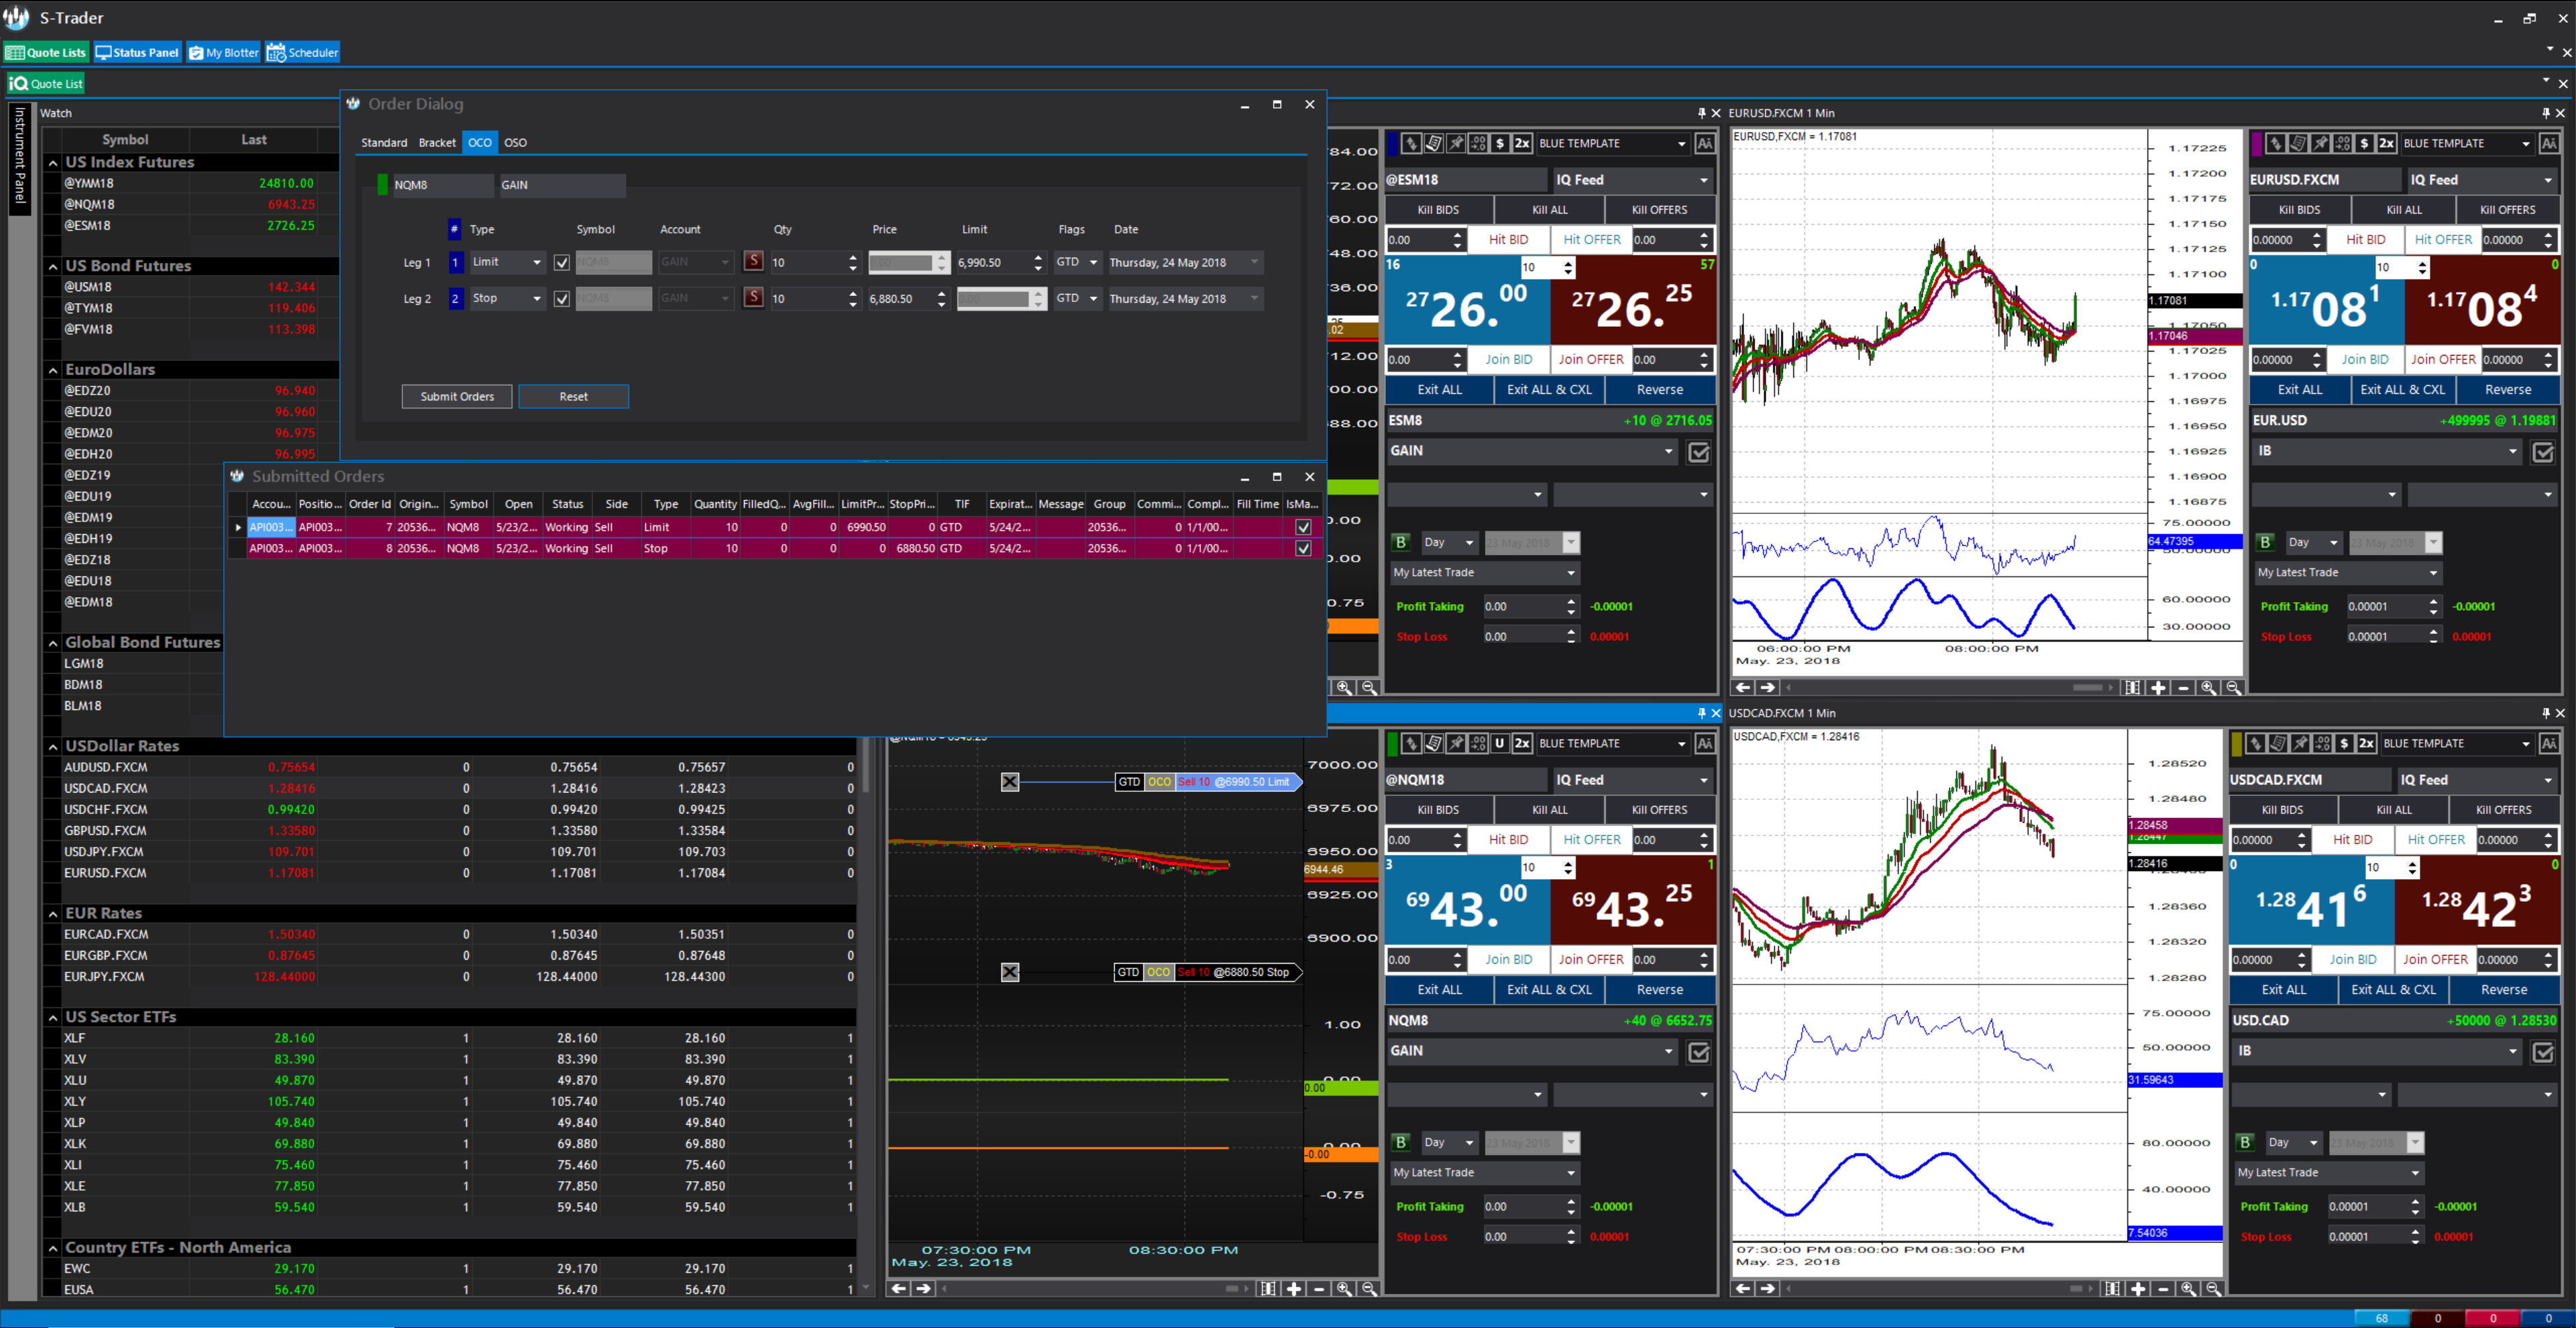Toggle the green B side button in @ESM18 panel
Screen dimensions: 2576x1328
coord(1401,542)
